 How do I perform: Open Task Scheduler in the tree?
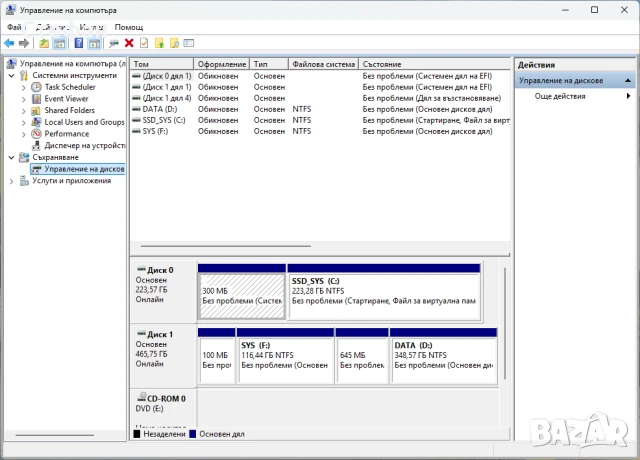click(x=69, y=87)
